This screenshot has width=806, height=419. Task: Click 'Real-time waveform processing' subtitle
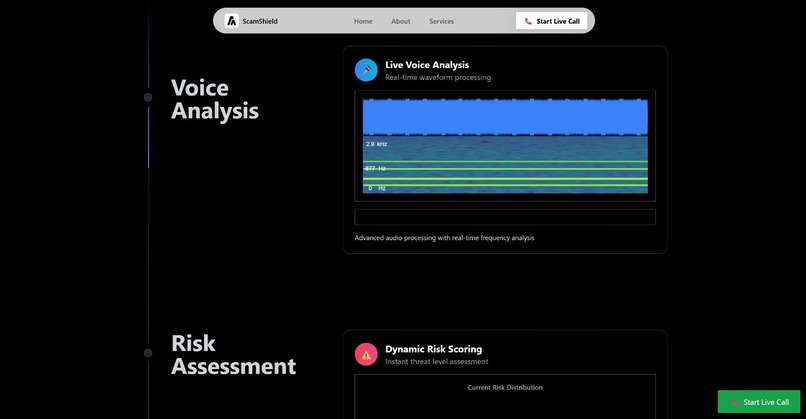tap(438, 78)
